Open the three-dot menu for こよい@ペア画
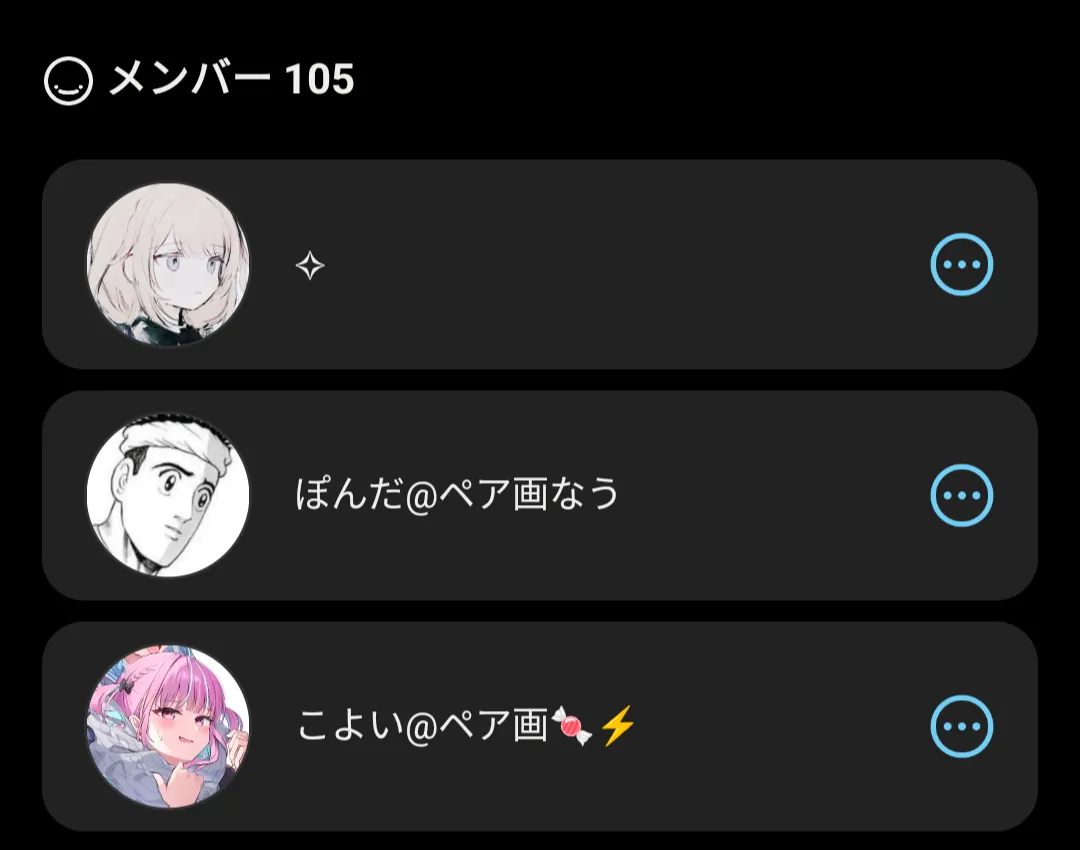Viewport: 1080px width, 850px height. click(962, 726)
